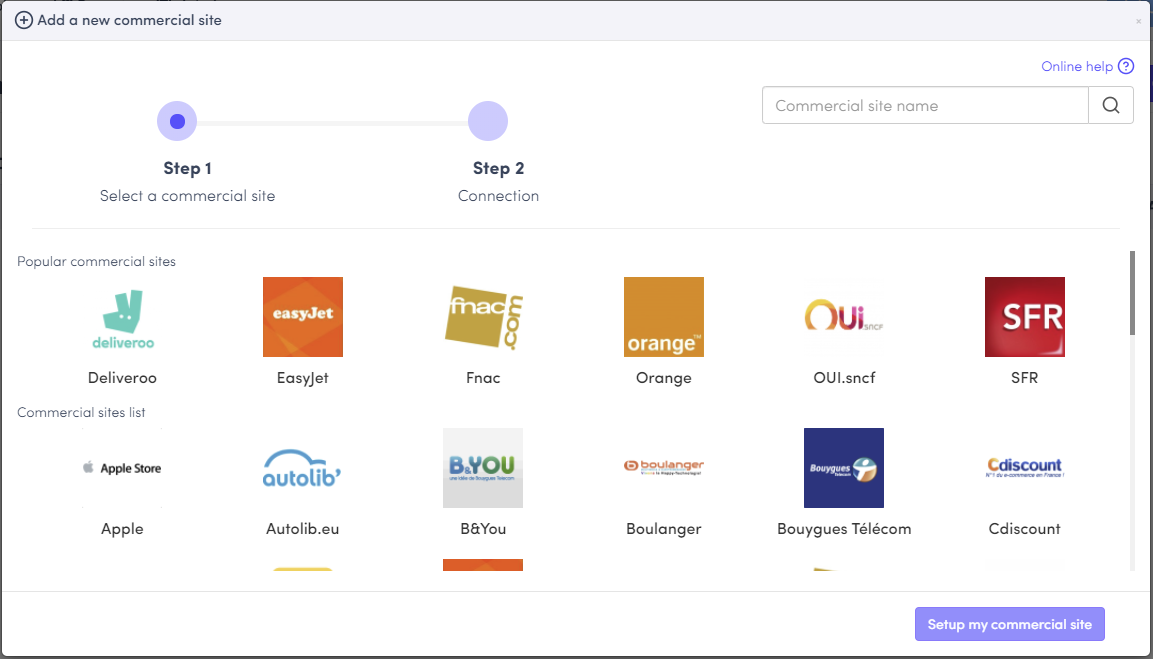Image resolution: width=1153 pixels, height=659 pixels.
Task: Select the Orange logo tile
Action: 664,317
